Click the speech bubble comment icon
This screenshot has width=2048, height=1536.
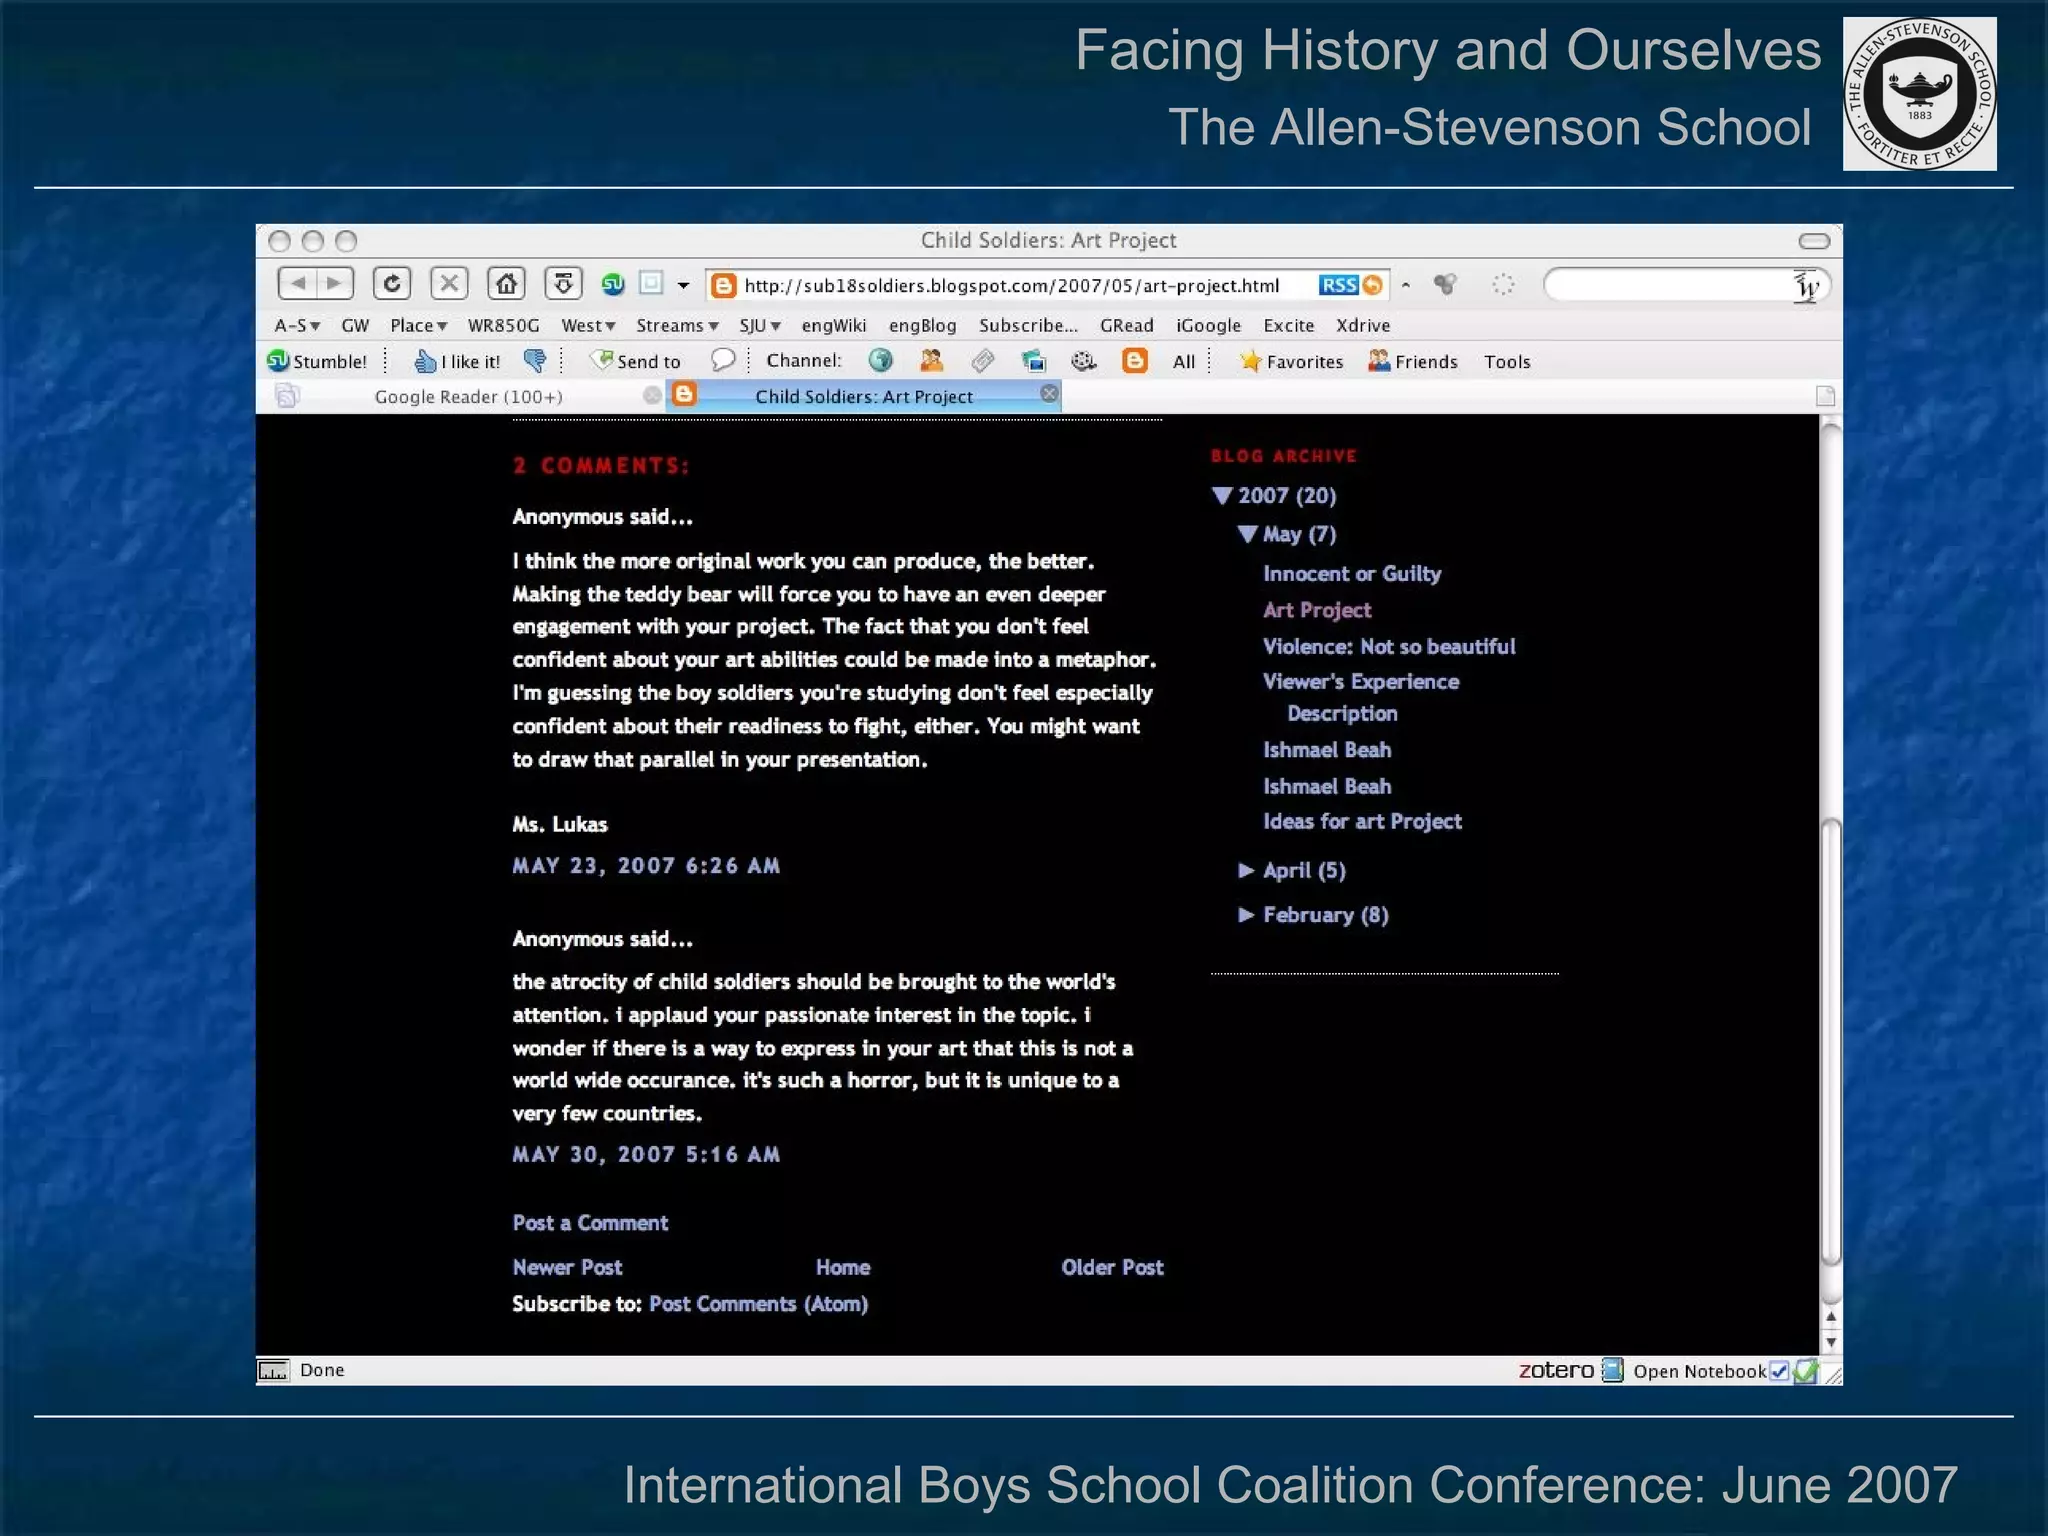click(x=722, y=360)
